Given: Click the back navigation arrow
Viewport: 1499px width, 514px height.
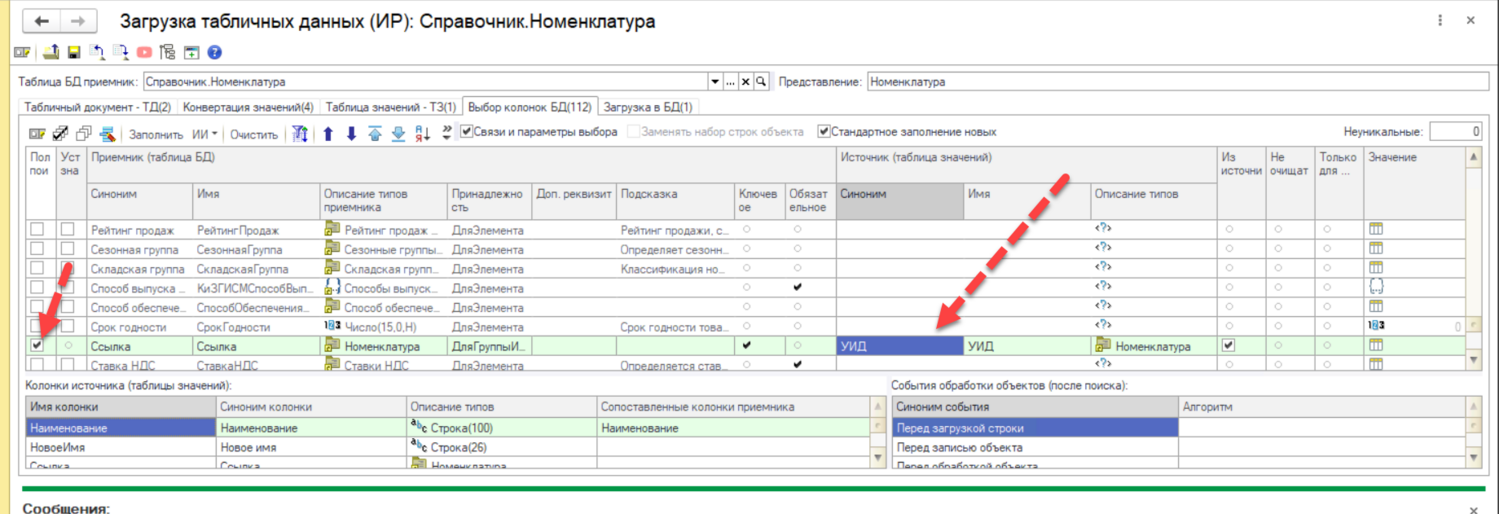Looking at the screenshot, I should (43, 22).
